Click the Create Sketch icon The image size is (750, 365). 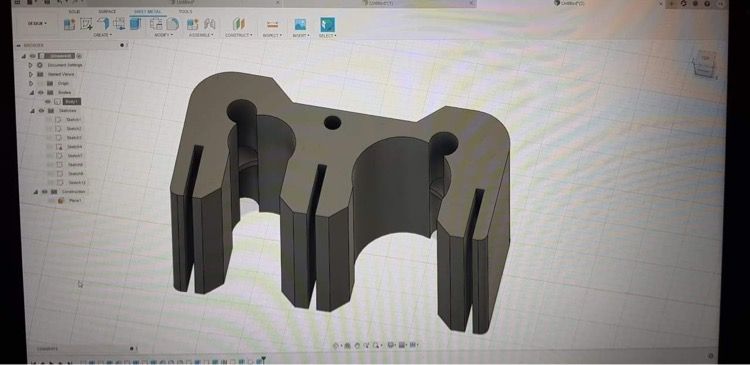[x=87, y=23]
